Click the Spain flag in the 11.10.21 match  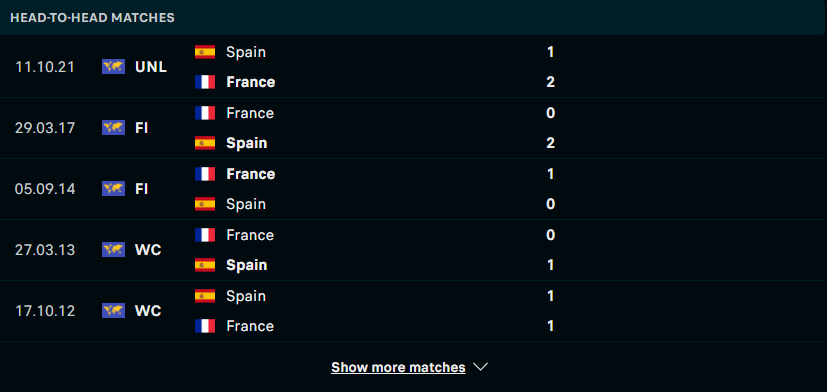pos(205,52)
